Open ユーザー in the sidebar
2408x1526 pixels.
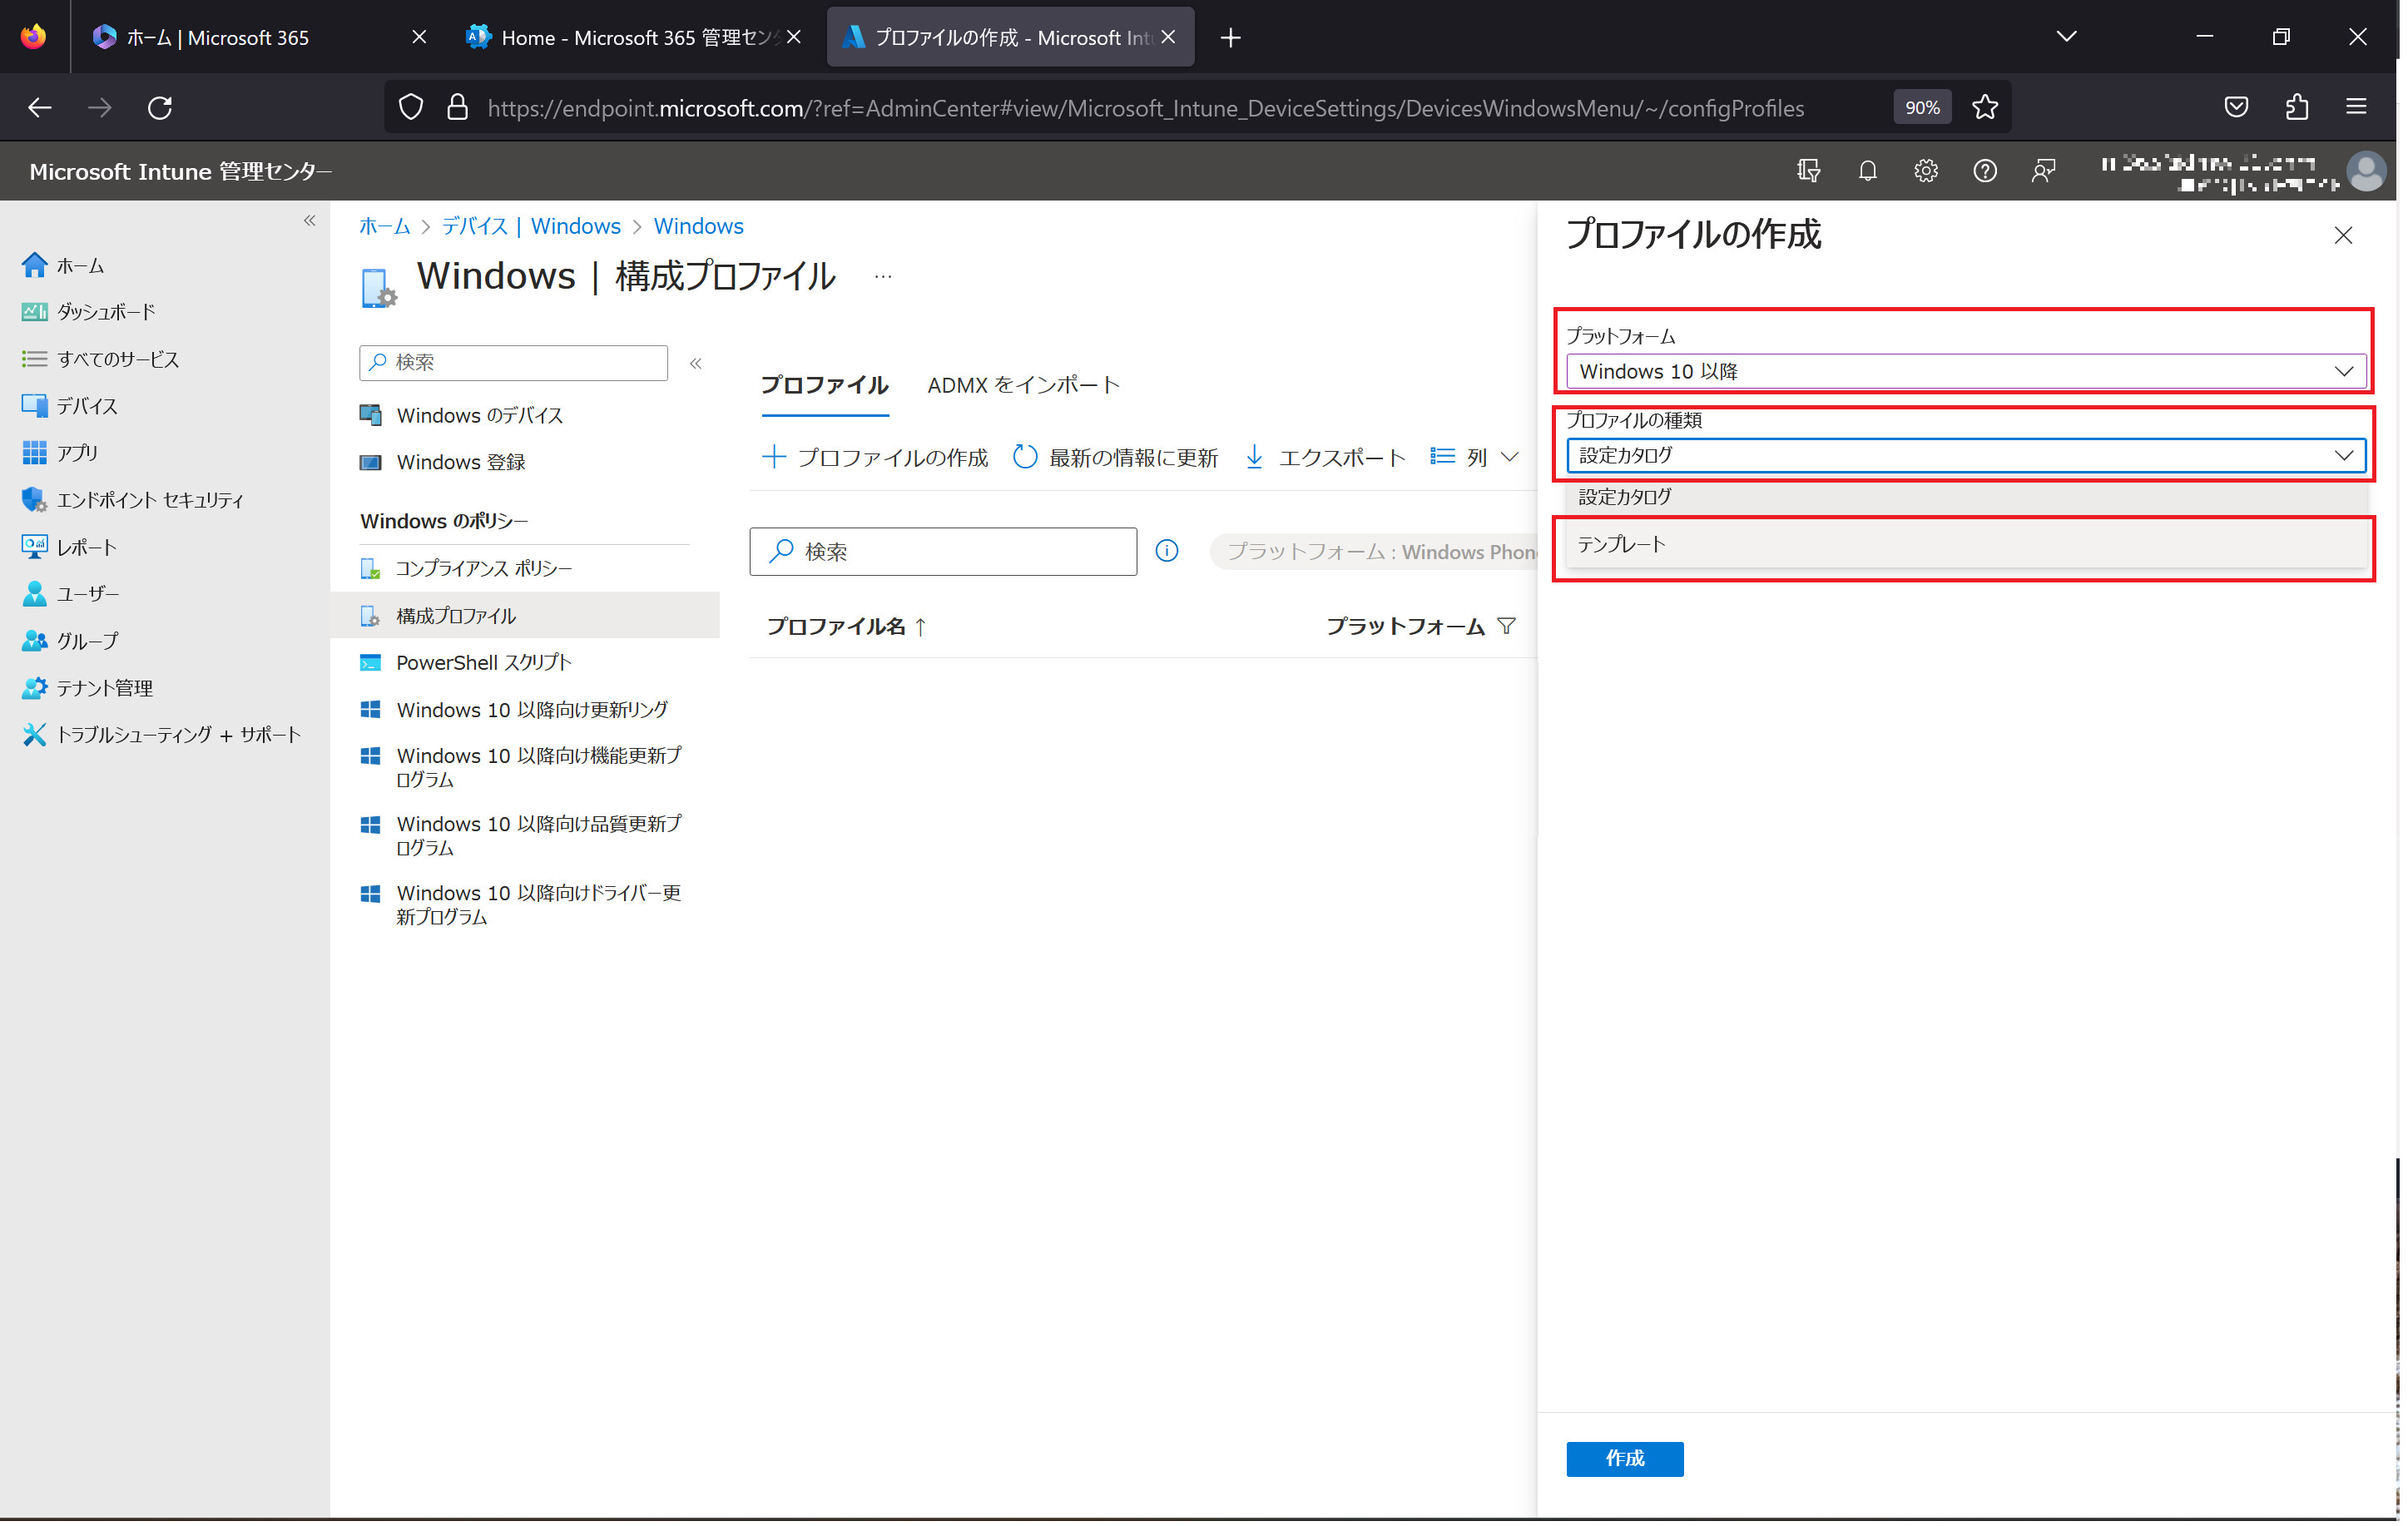(70, 595)
